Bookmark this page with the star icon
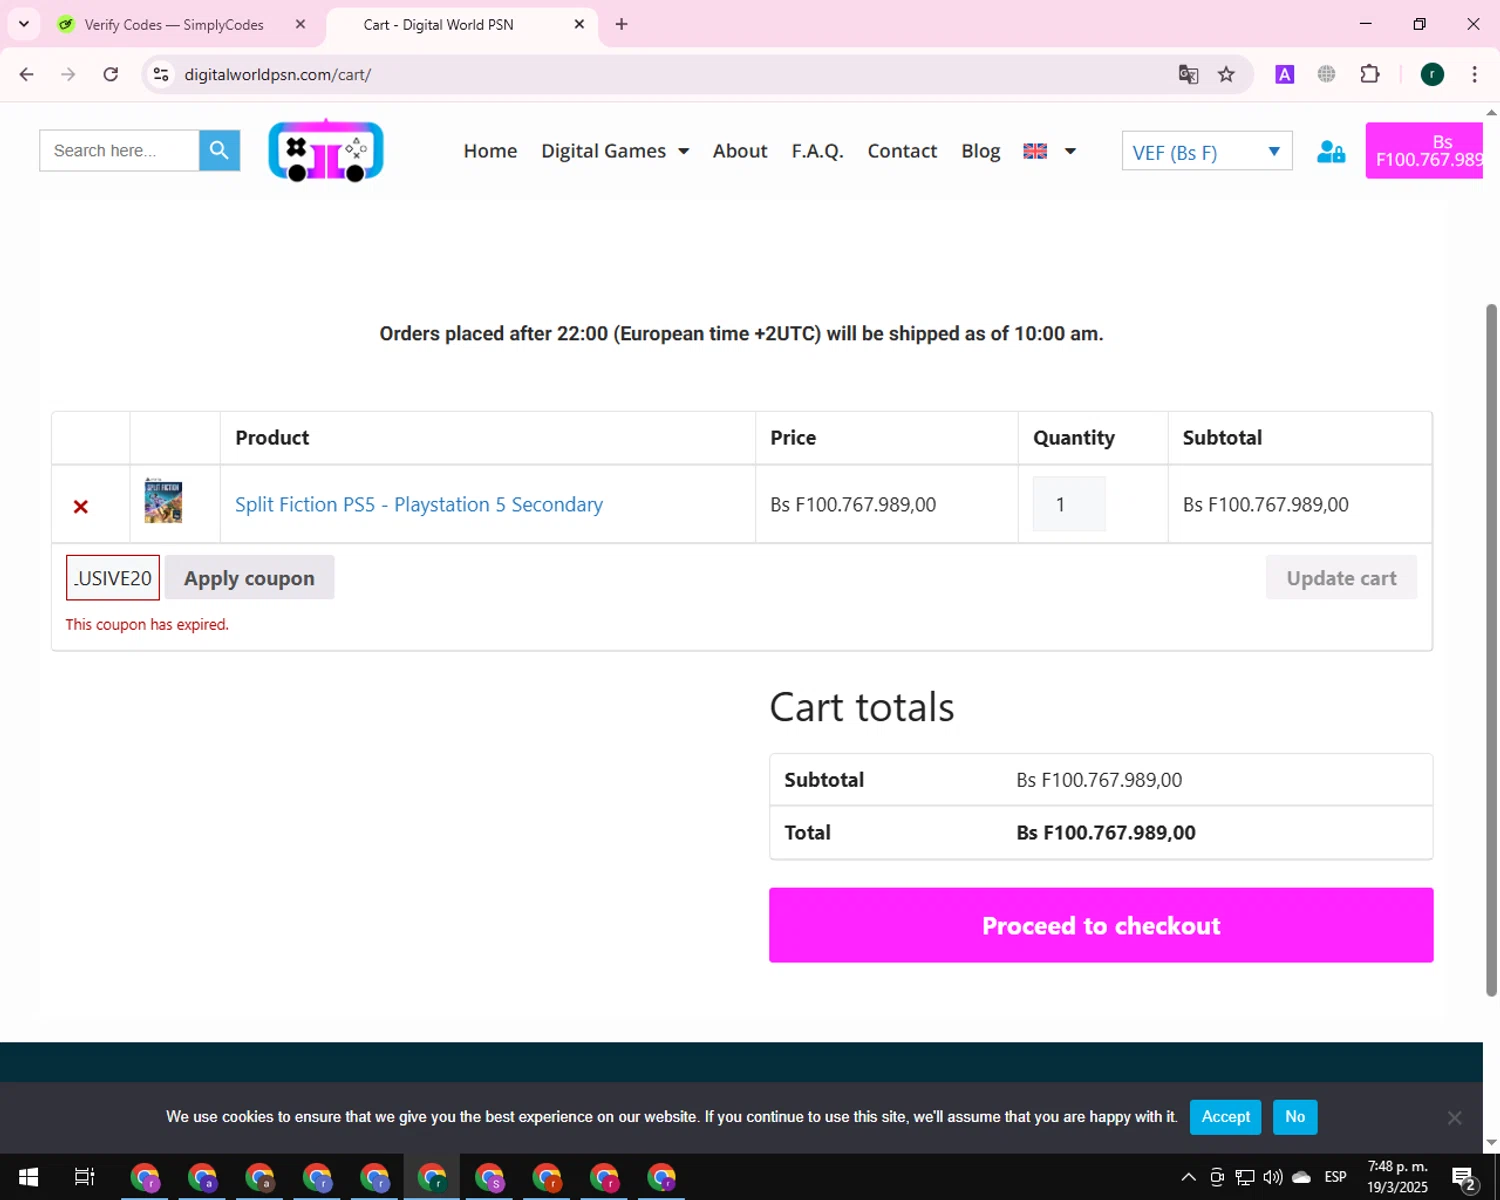This screenshot has width=1500, height=1200. (x=1226, y=74)
